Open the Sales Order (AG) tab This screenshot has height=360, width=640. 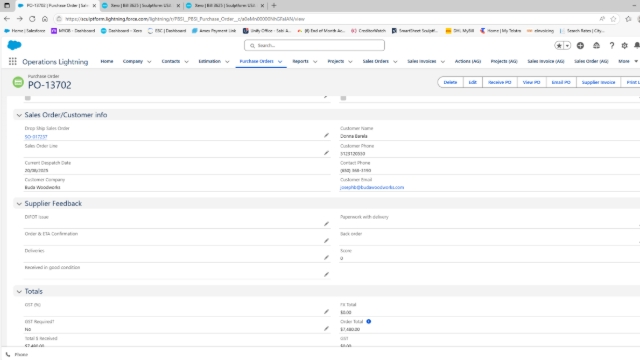click(591, 61)
